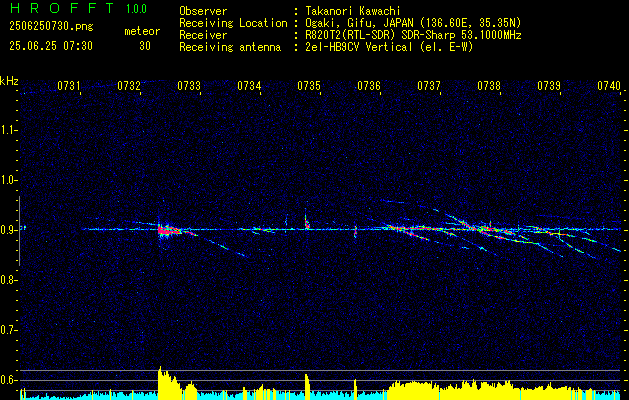Click the meteor count 30
This screenshot has width=629, height=400.
pos(145,46)
